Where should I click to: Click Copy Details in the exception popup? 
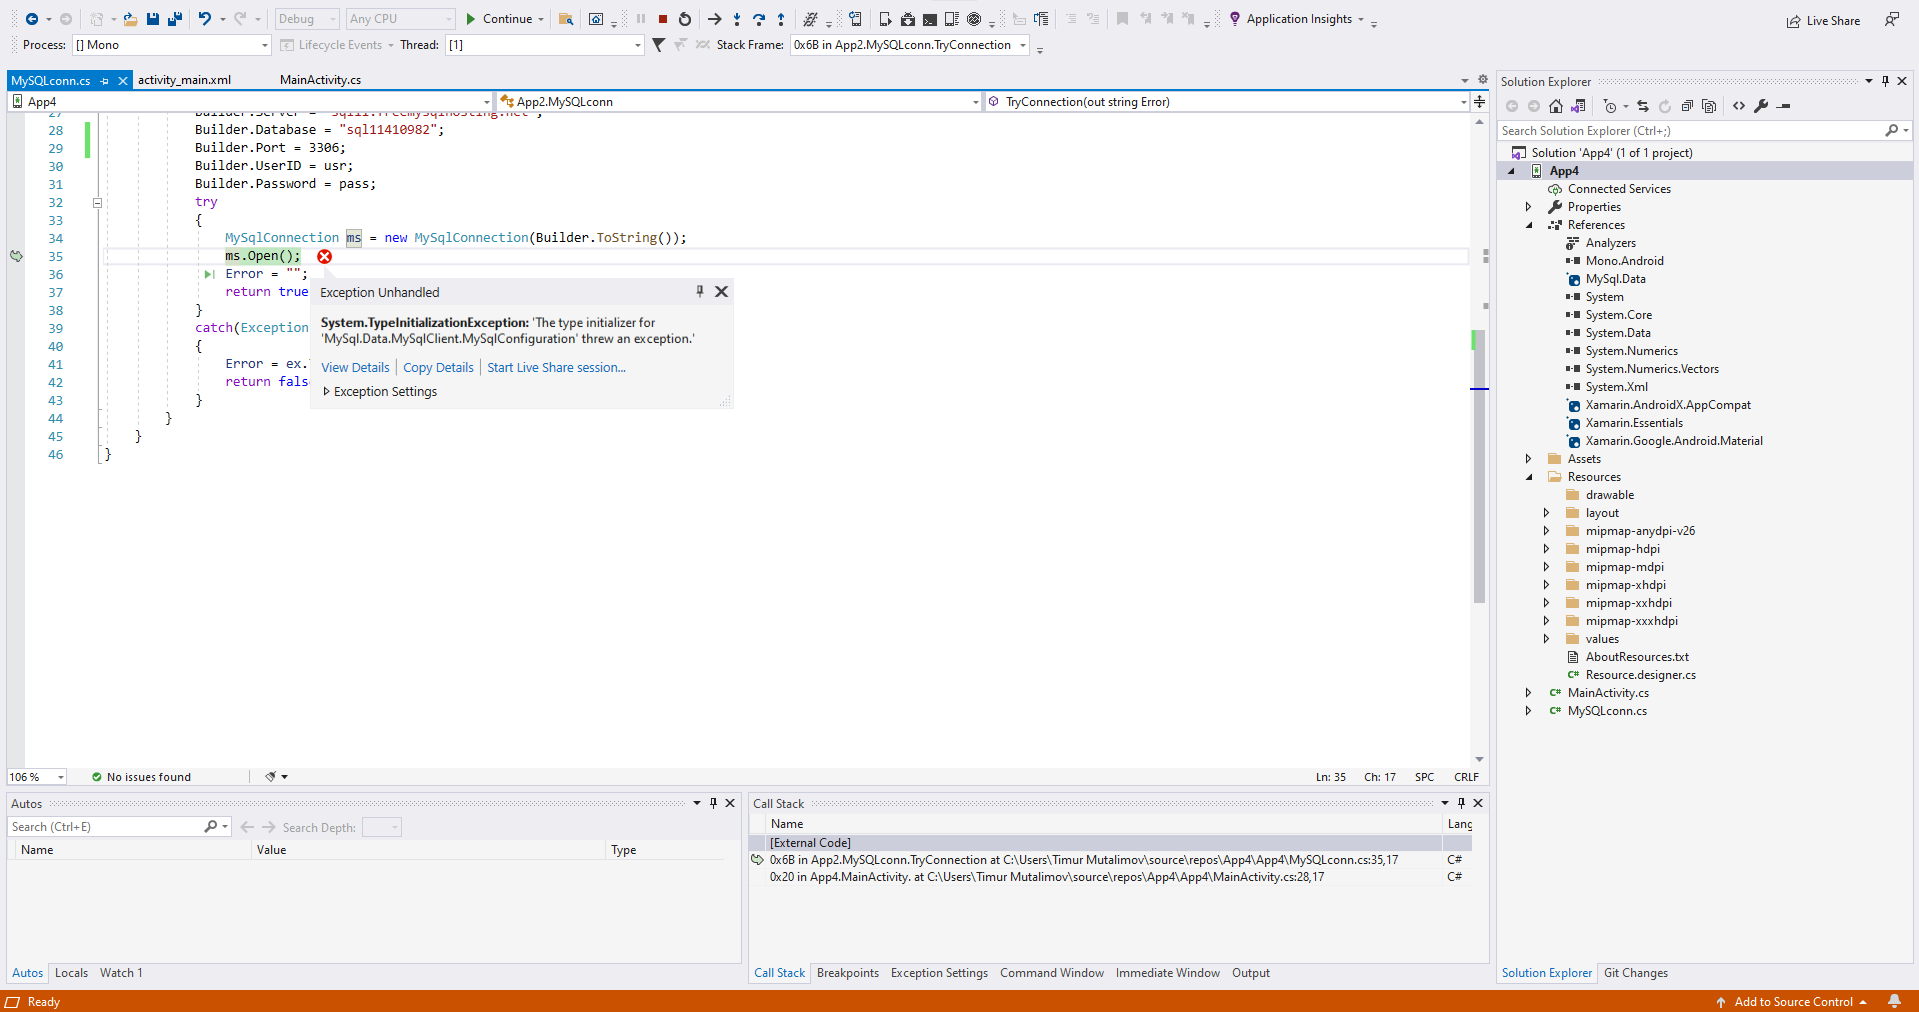click(438, 368)
